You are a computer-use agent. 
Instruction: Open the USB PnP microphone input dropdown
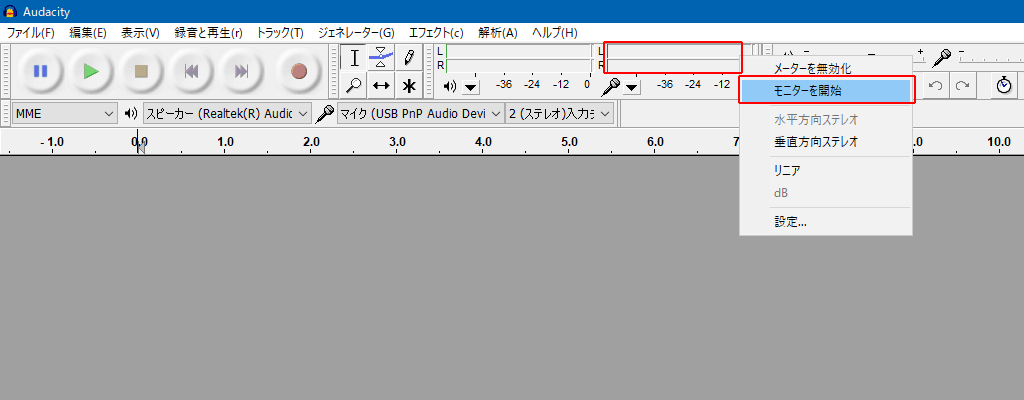pyautogui.click(x=421, y=114)
